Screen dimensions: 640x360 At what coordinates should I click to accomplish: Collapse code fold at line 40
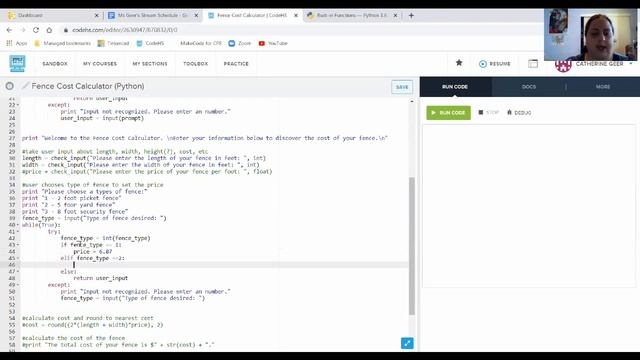coord(18,225)
